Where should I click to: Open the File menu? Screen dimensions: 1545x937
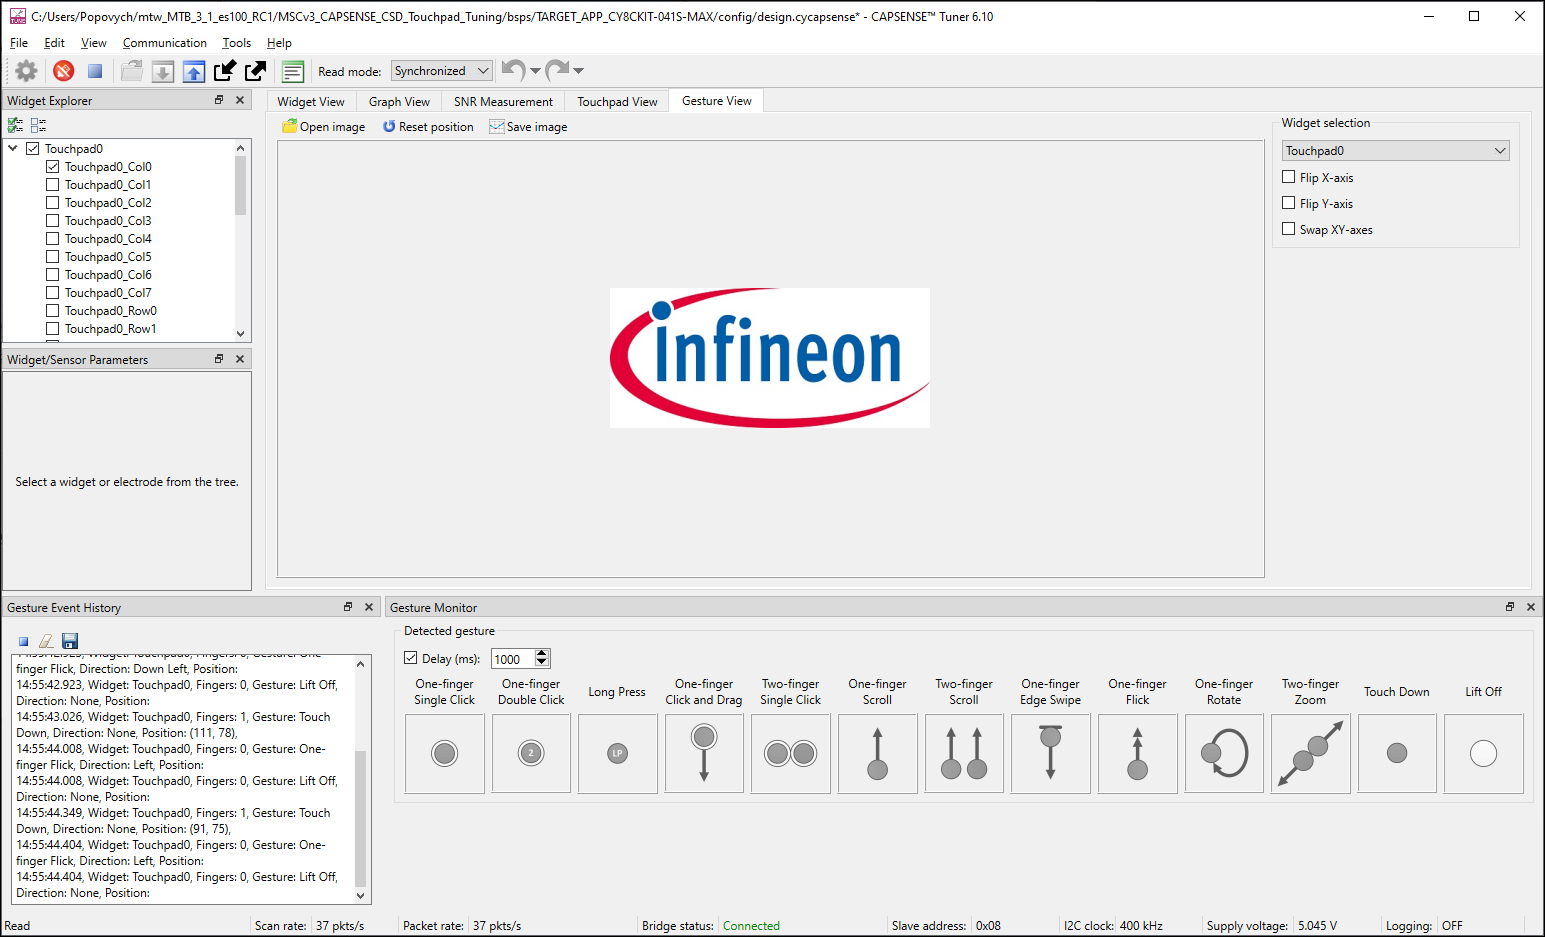click(19, 43)
